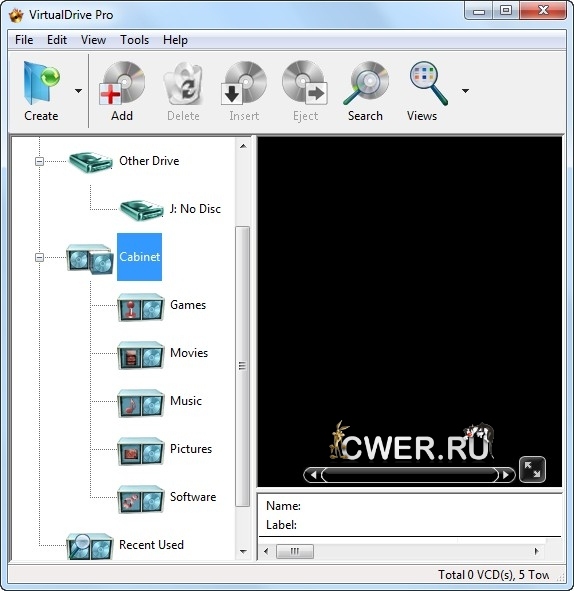Collapse the Cabinet tree node
Viewport: 574px width, 591px height.
coord(39,257)
